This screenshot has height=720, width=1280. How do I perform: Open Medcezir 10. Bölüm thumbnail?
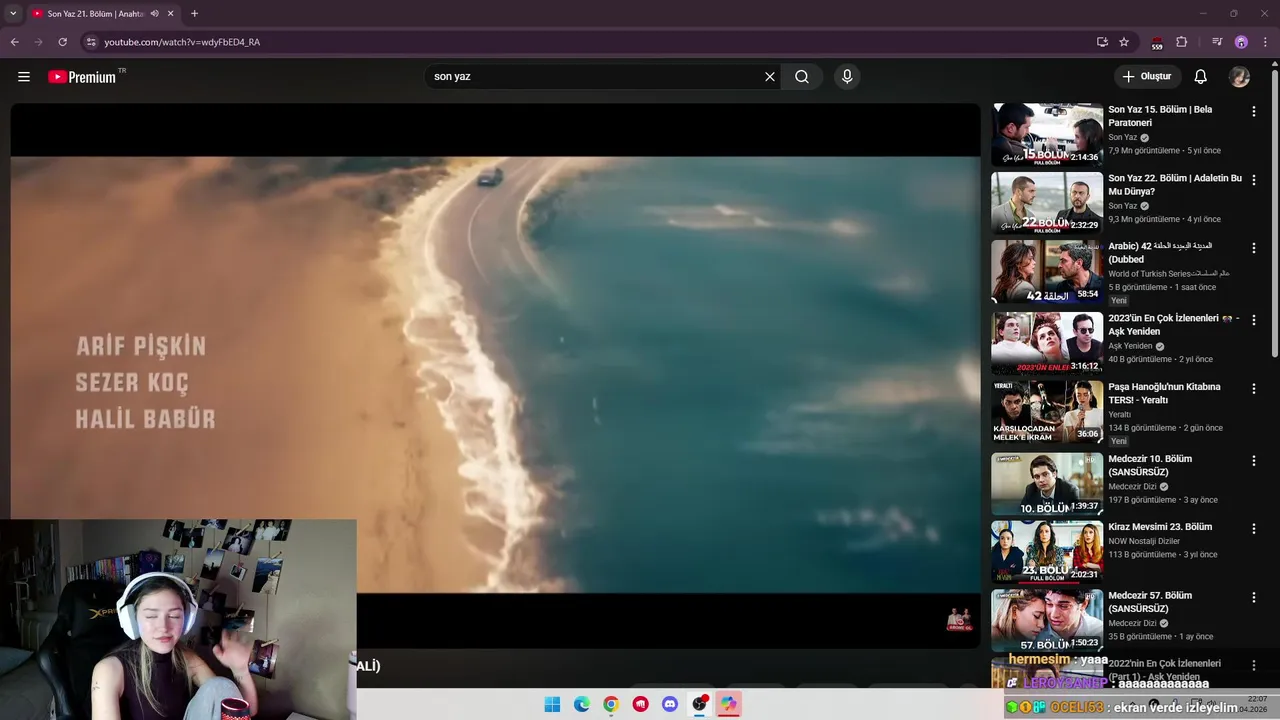click(x=1047, y=484)
